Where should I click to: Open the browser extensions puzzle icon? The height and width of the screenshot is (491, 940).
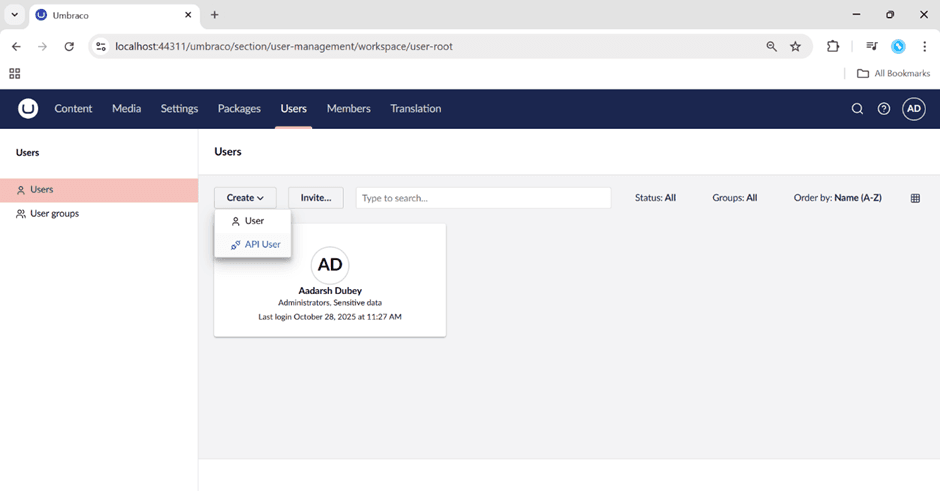click(x=833, y=46)
